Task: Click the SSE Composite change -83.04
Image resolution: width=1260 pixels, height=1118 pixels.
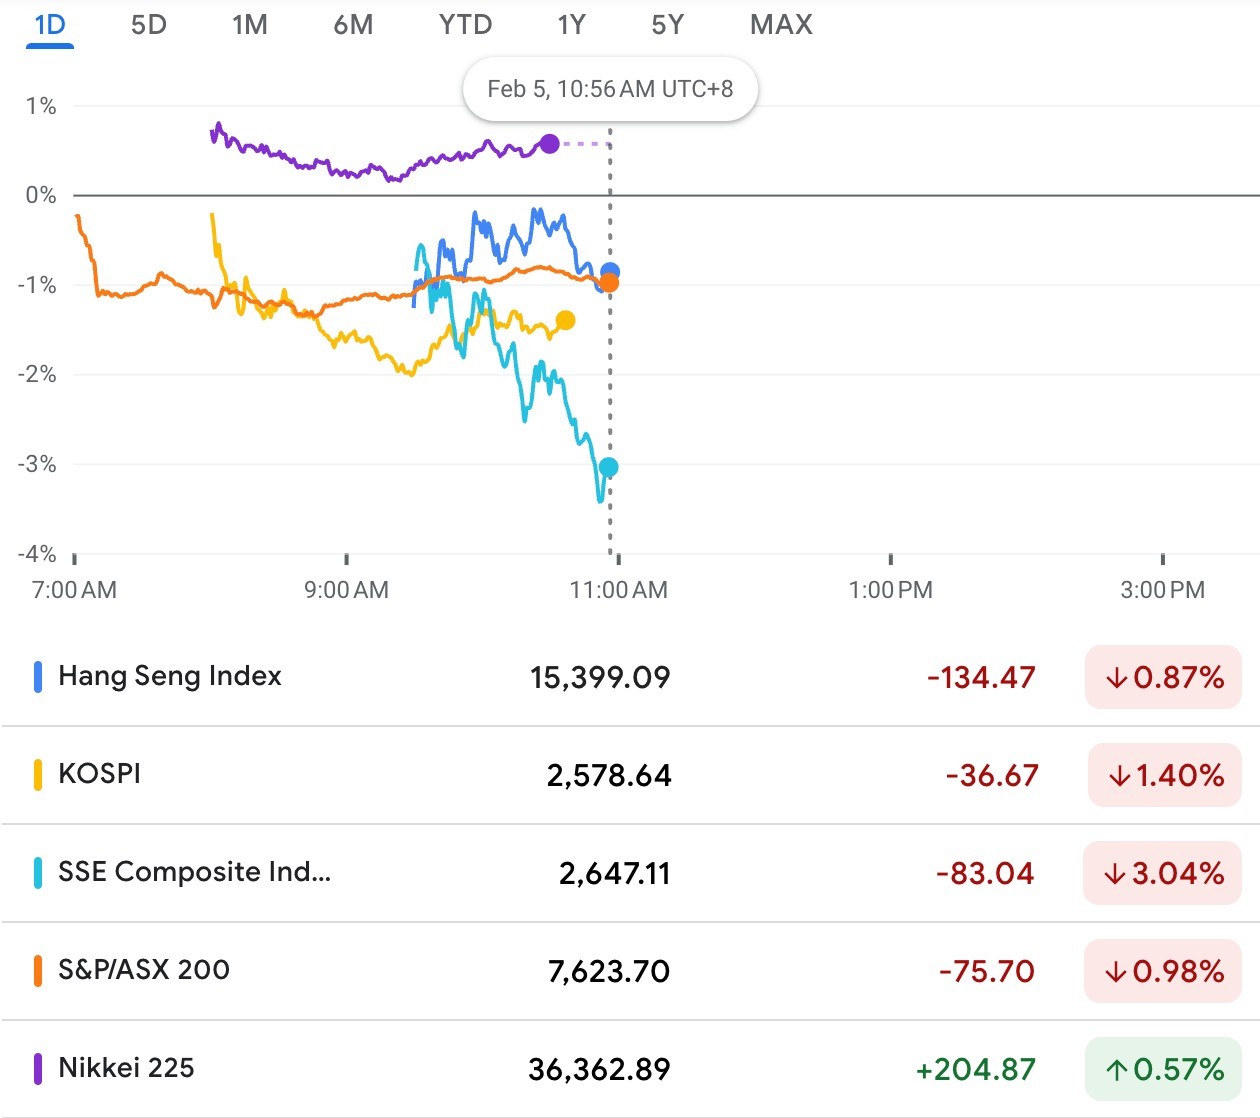Action: point(985,874)
